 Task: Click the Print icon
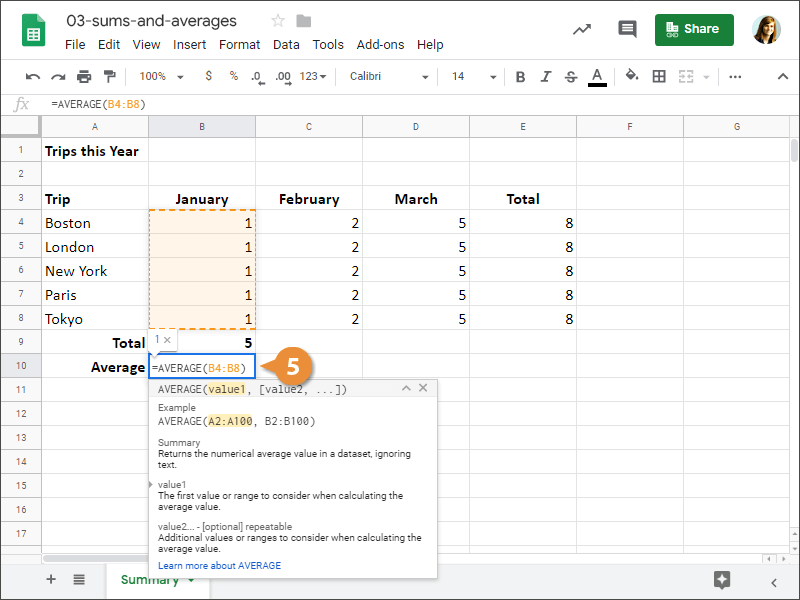[x=84, y=76]
